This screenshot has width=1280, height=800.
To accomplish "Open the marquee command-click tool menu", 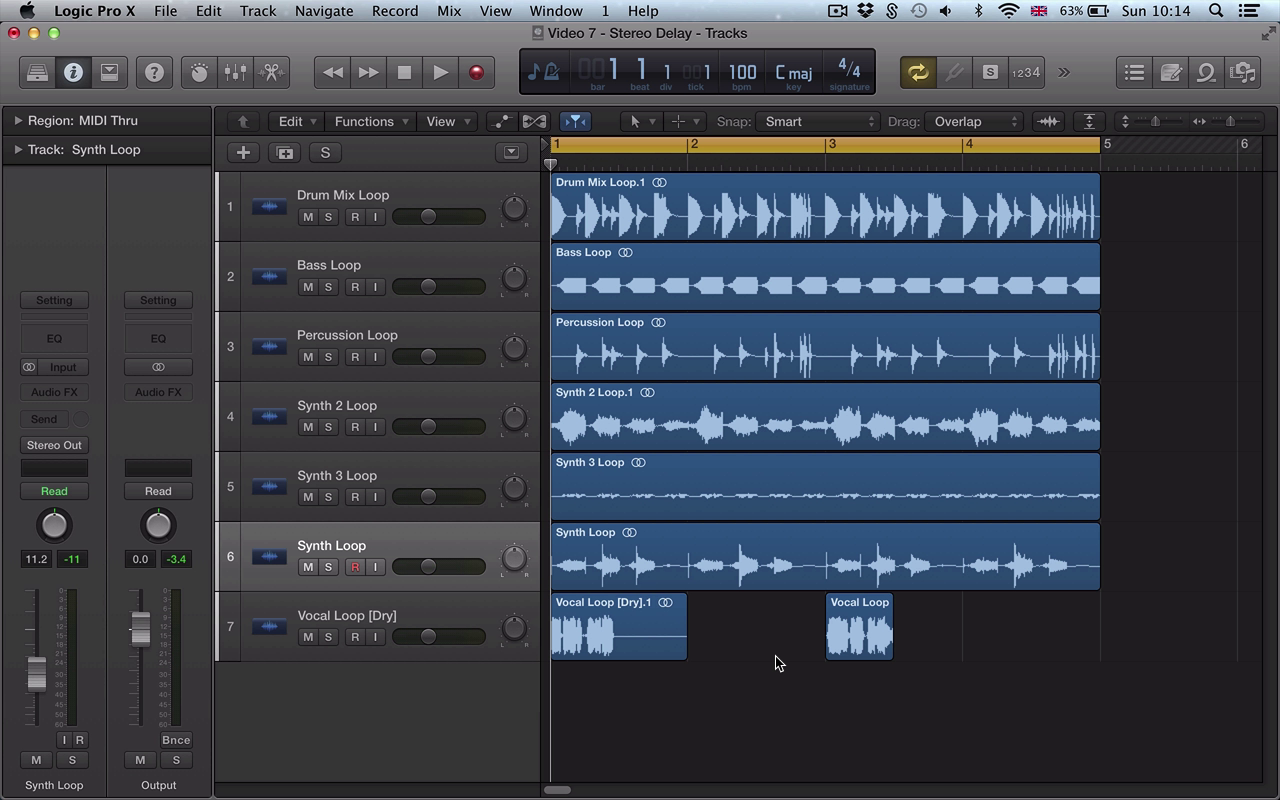I will pyautogui.click(x=685, y=121).
